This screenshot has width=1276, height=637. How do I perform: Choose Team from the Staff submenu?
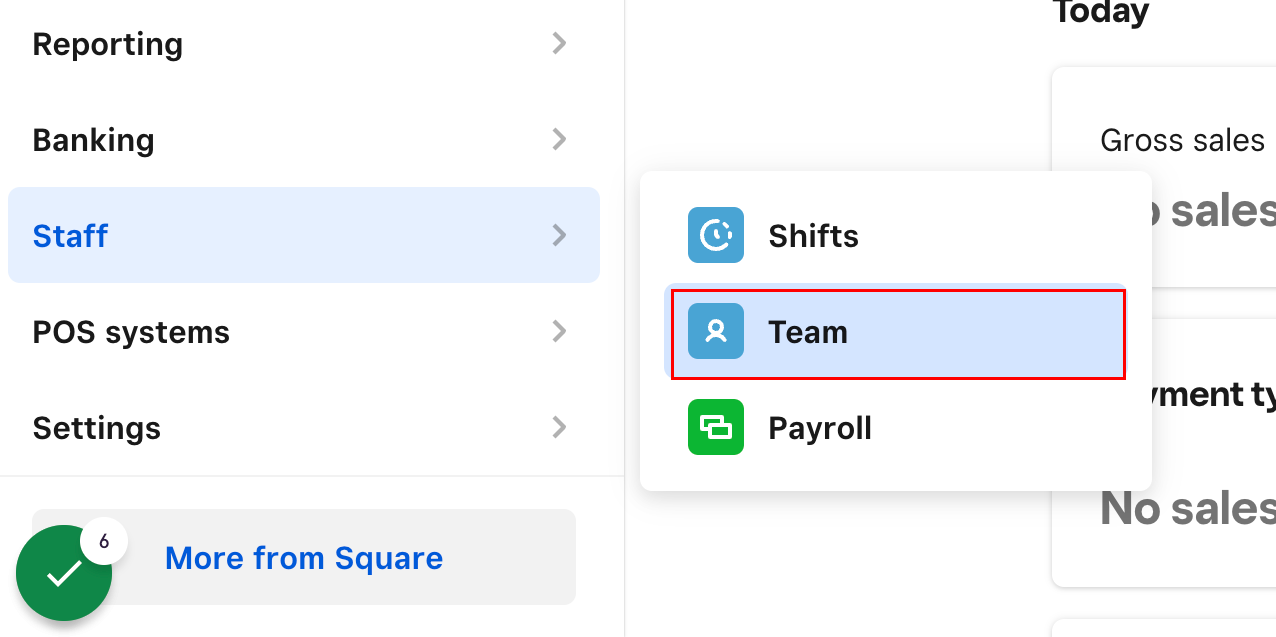click(896, 331)
